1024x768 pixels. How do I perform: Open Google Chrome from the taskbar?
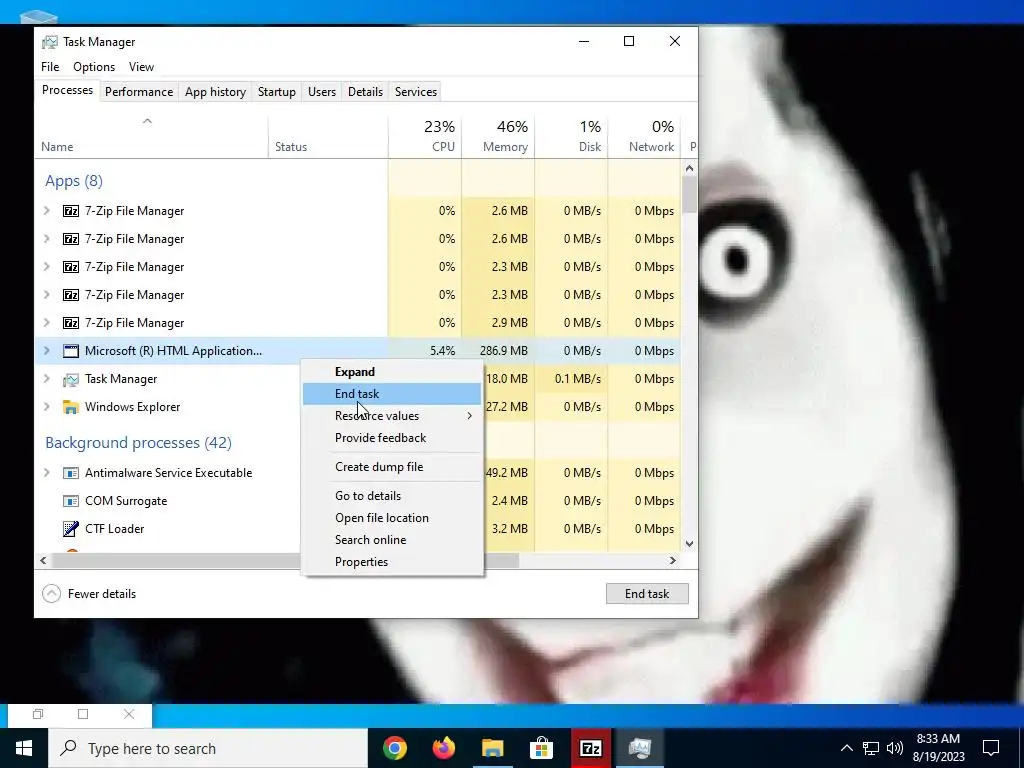pyautogui.click(x=394, y=748)
